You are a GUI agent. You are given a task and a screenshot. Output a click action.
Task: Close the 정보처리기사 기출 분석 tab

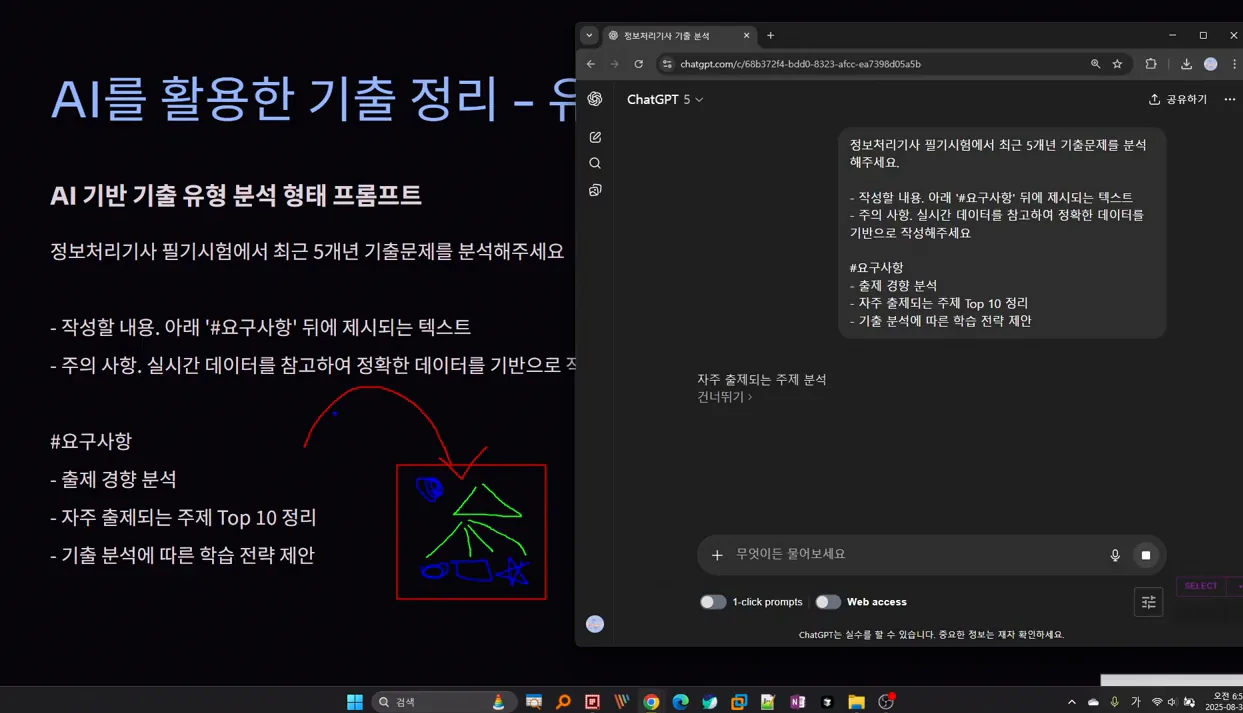(x=746, y=35)
